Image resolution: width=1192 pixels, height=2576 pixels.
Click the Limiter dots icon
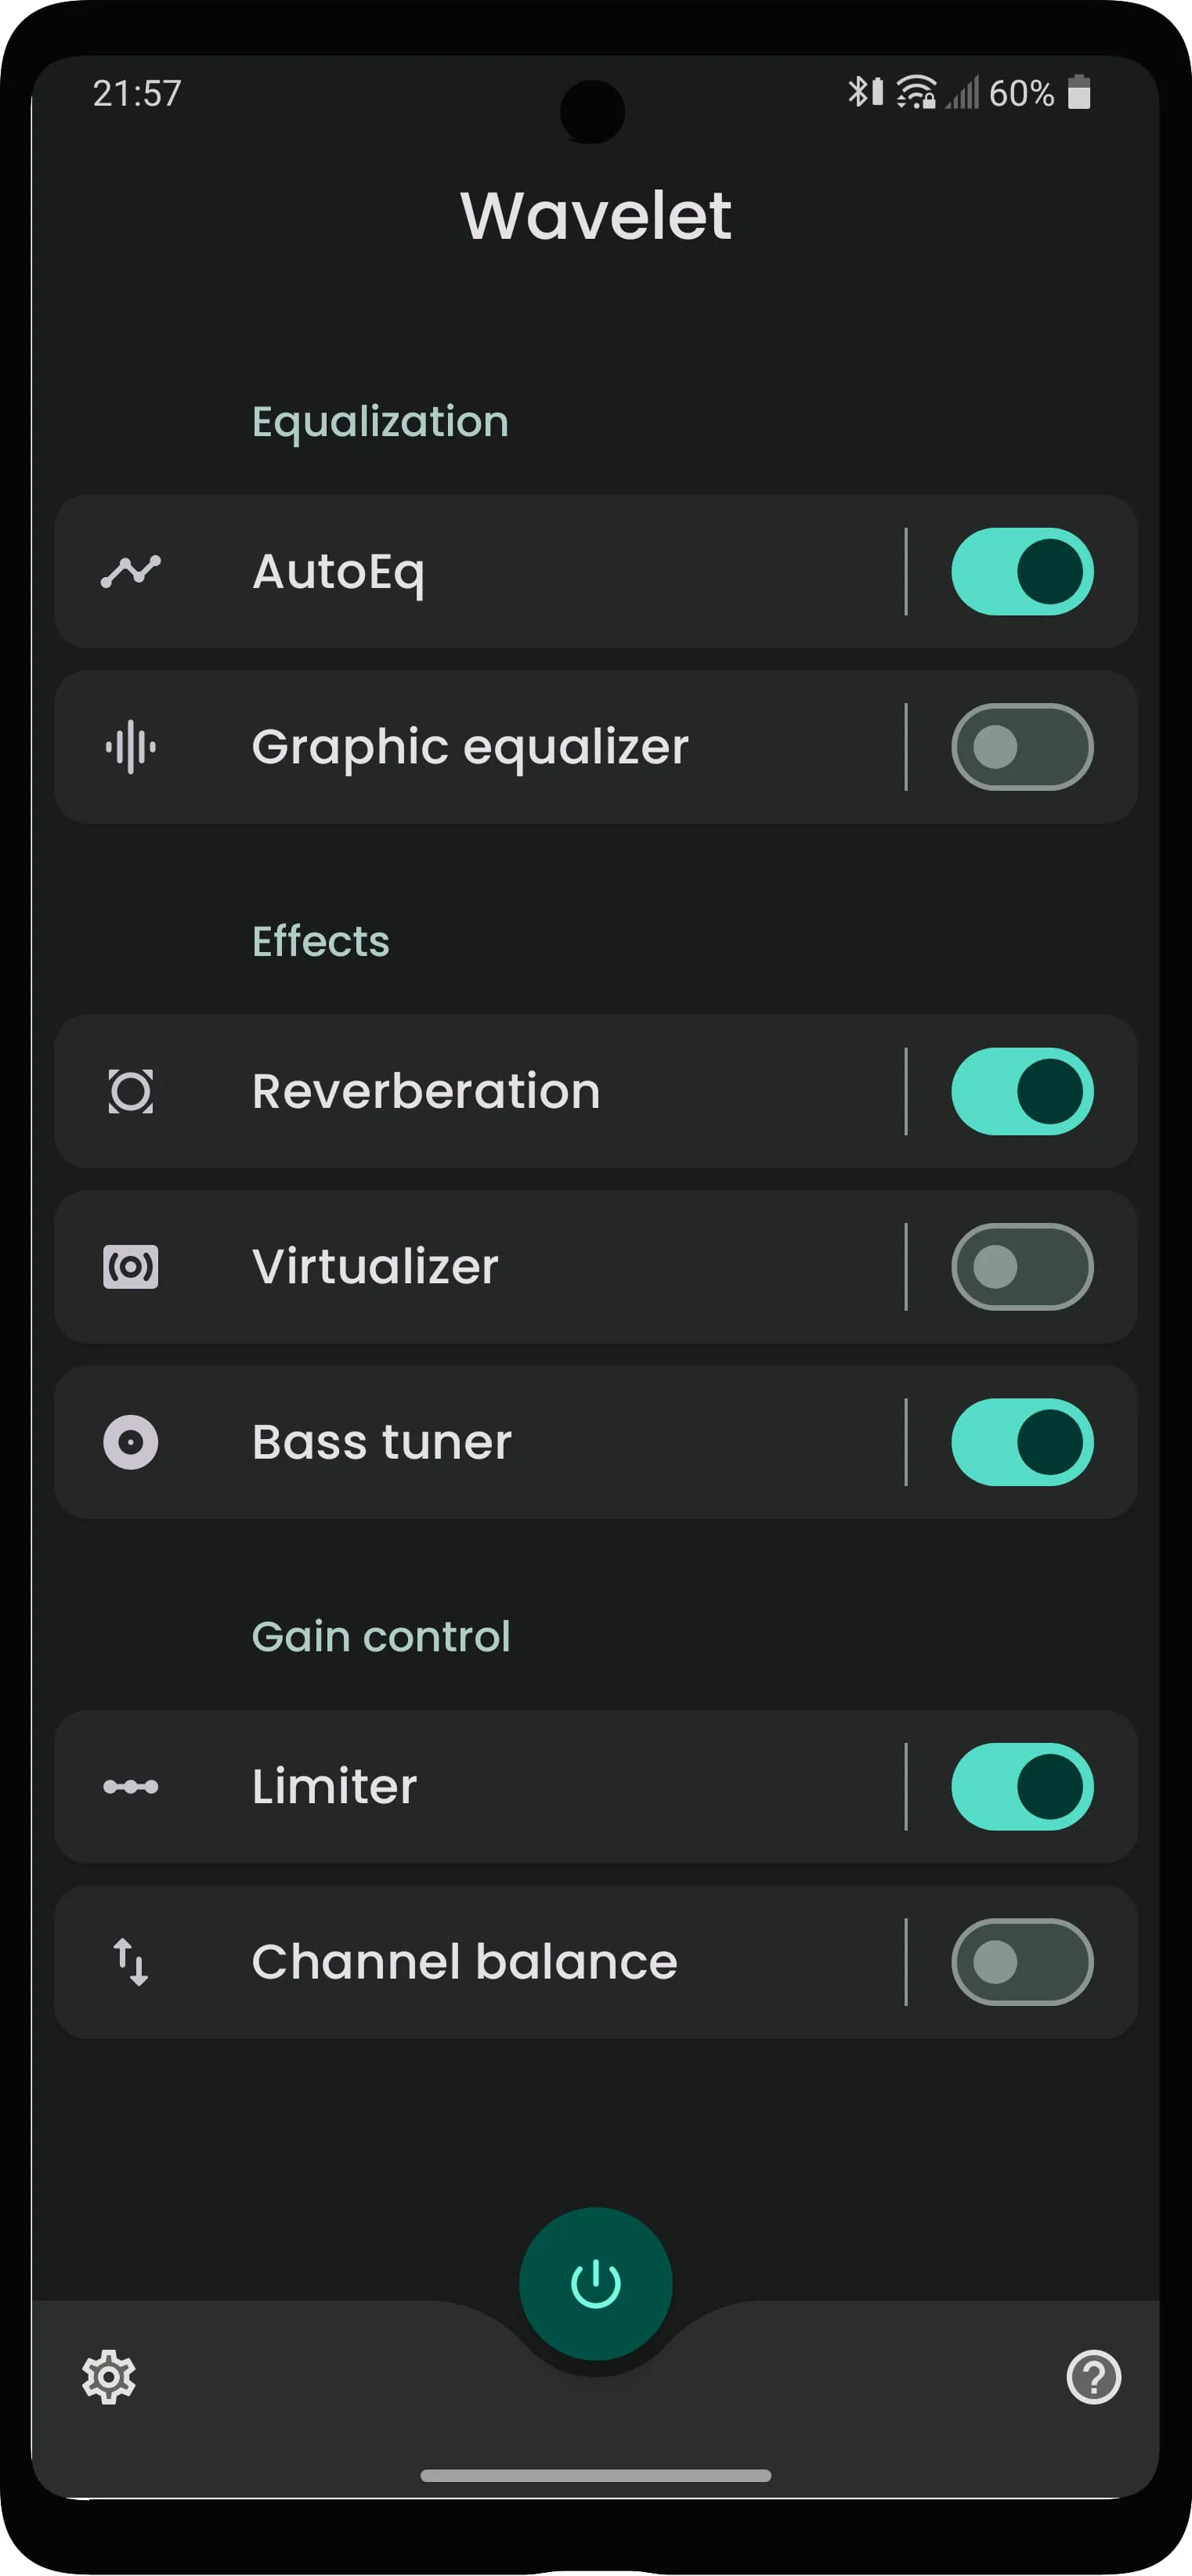click(131, 1786)
